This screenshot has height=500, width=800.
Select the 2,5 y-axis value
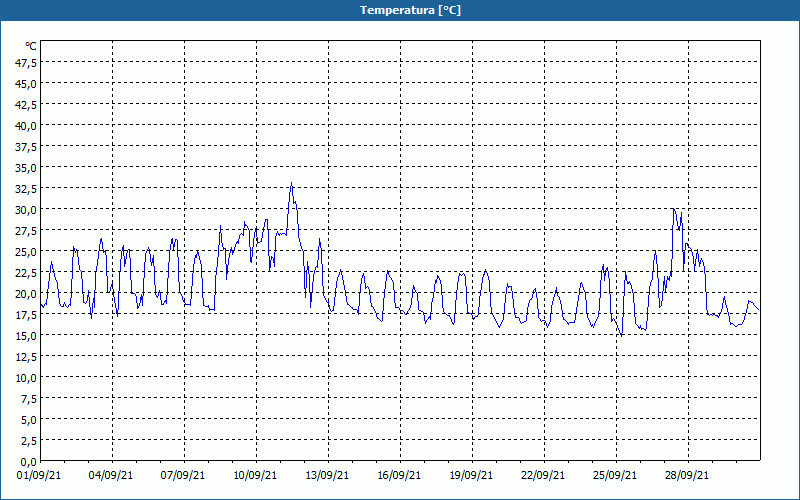(29, 441)
